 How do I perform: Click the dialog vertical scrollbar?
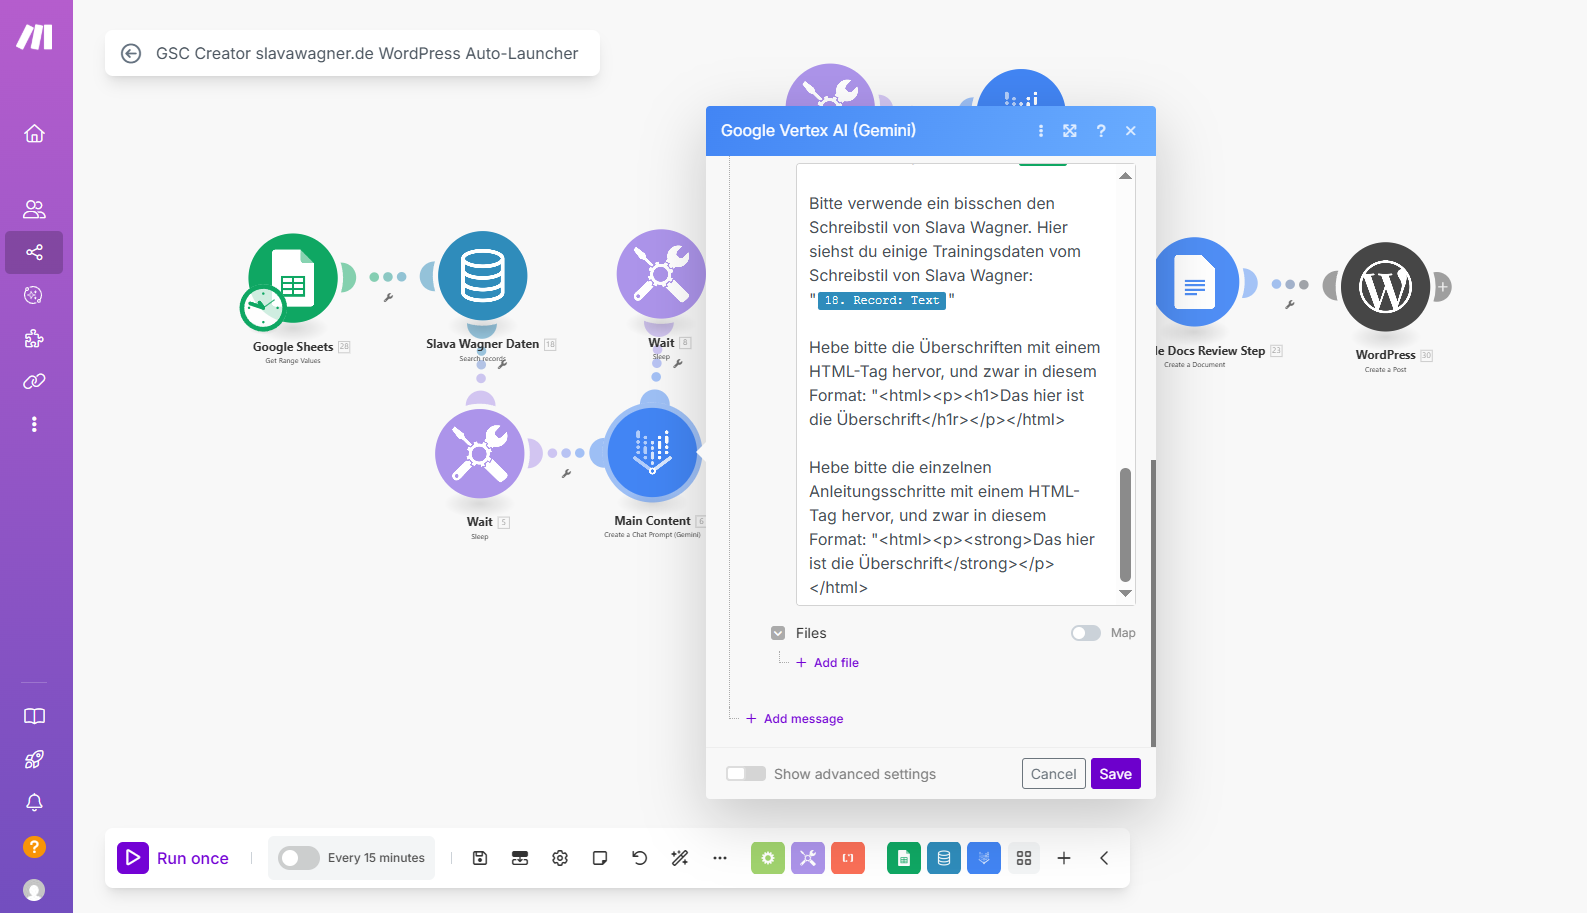1153,603
